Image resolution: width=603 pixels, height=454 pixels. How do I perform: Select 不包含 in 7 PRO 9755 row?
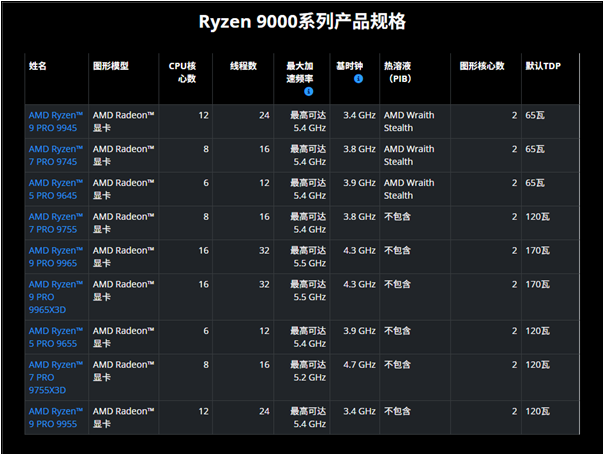[x=397, y=217]
